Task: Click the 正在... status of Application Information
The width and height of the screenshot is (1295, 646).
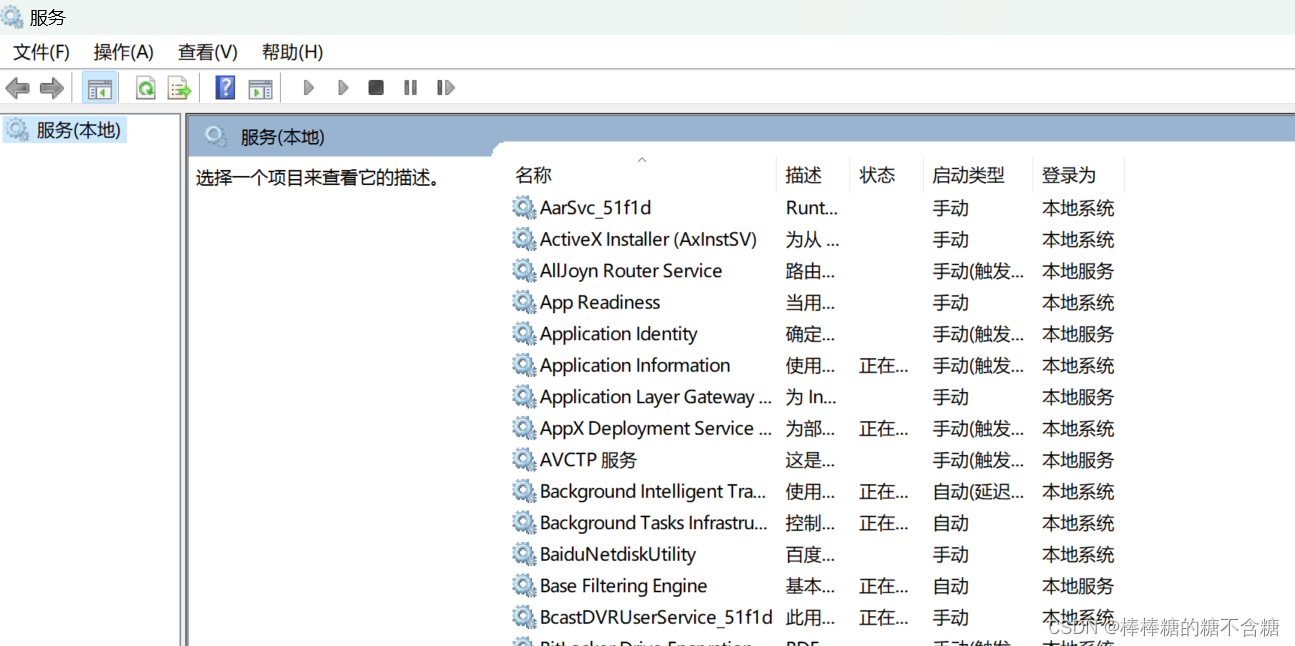Action: point(884,365)
